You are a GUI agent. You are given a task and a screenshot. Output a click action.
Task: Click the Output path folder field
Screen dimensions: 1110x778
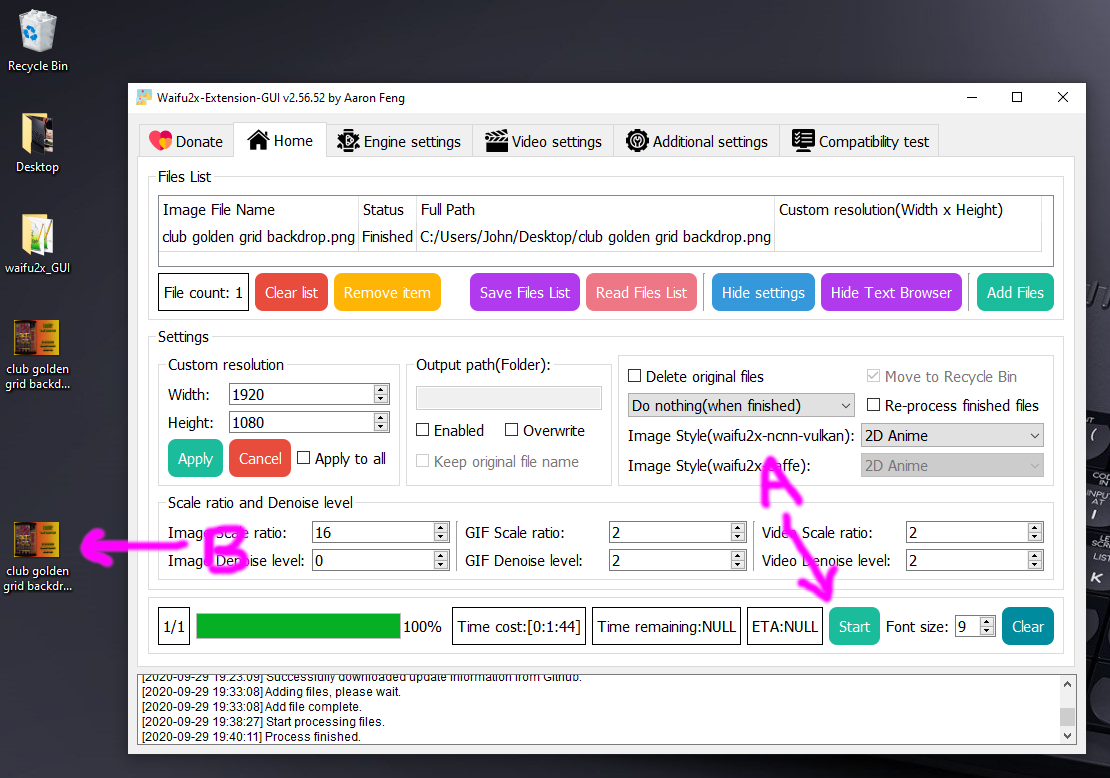pos(509,398)
